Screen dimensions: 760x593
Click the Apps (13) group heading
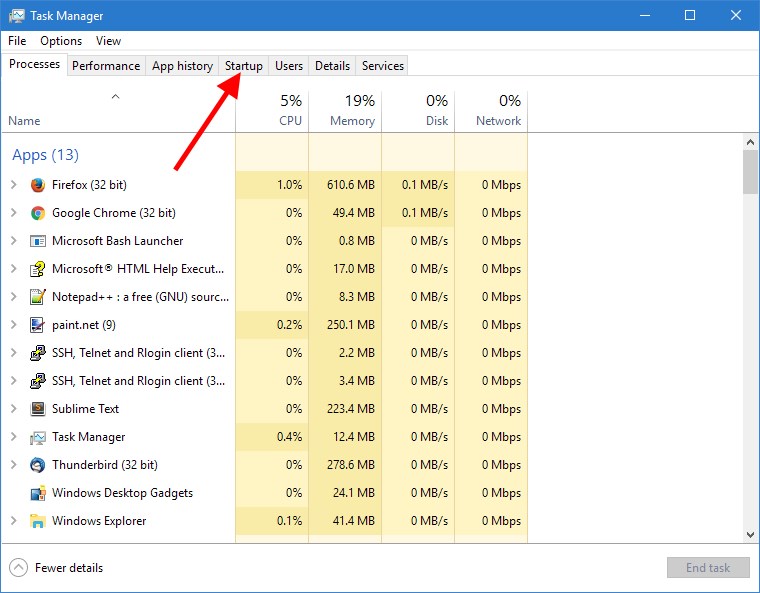click(x=45, y=155)
